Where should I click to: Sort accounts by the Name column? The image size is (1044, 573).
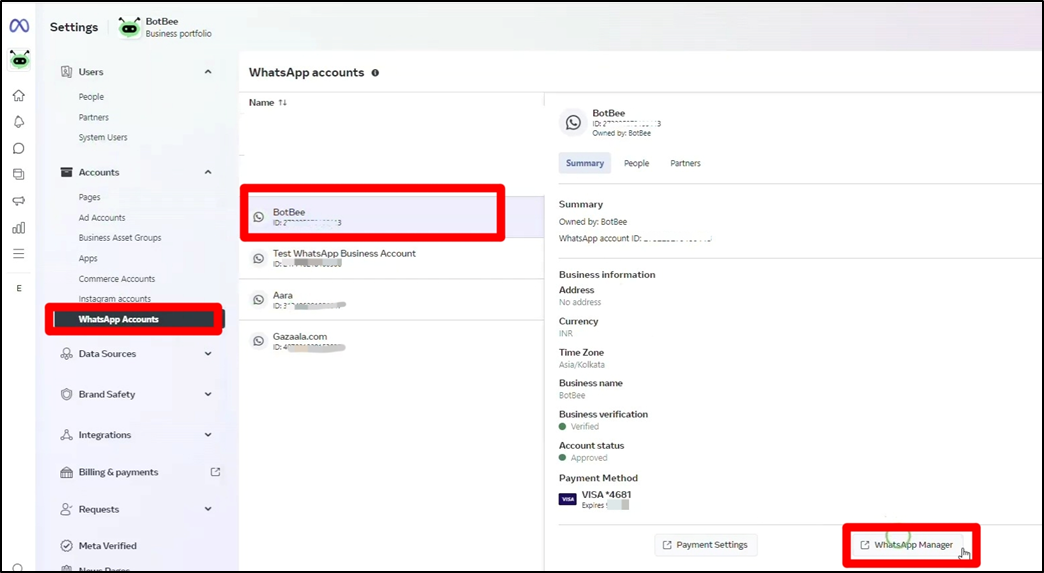[268, 103]
